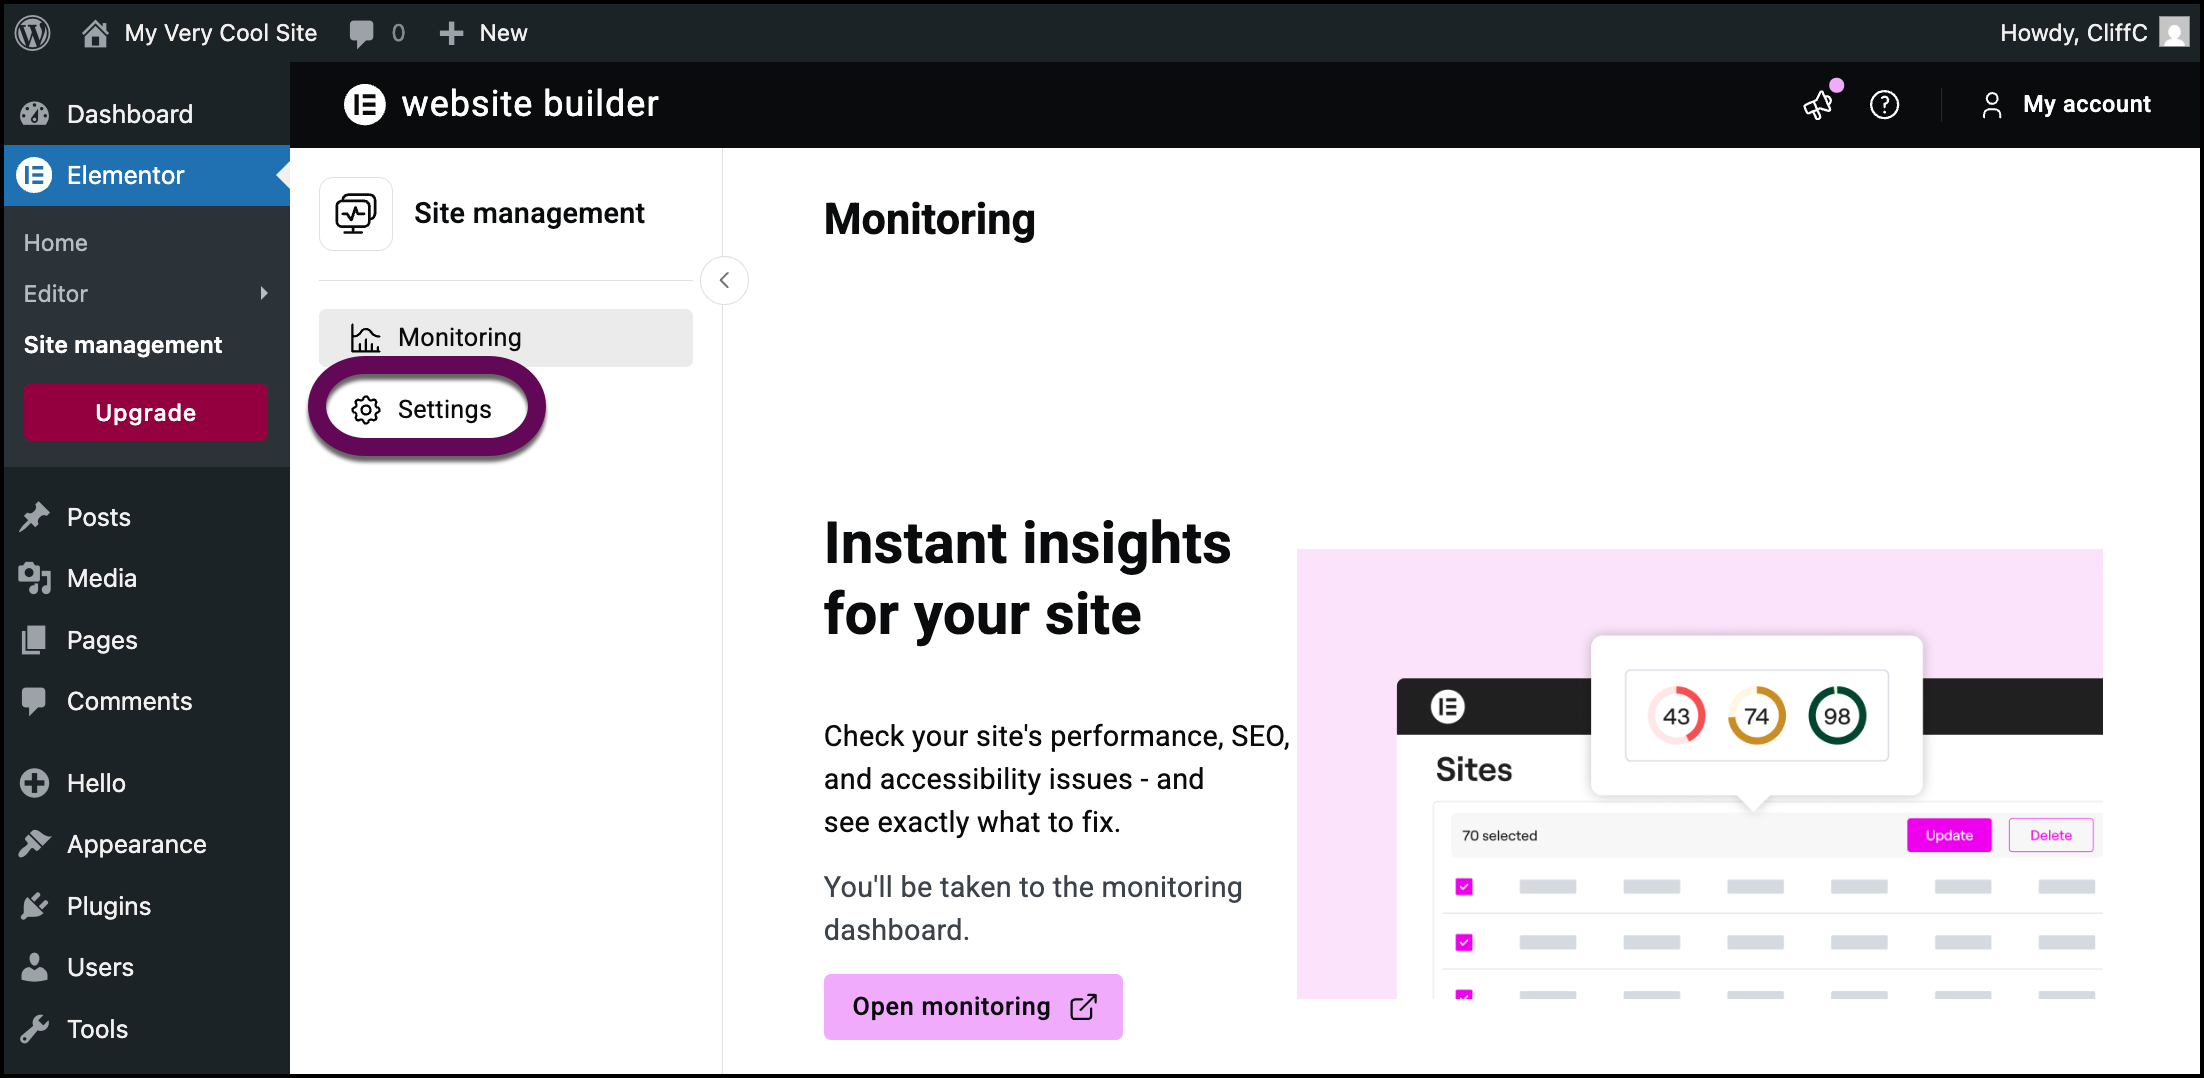Click the CliffC user avatar

2173,33
